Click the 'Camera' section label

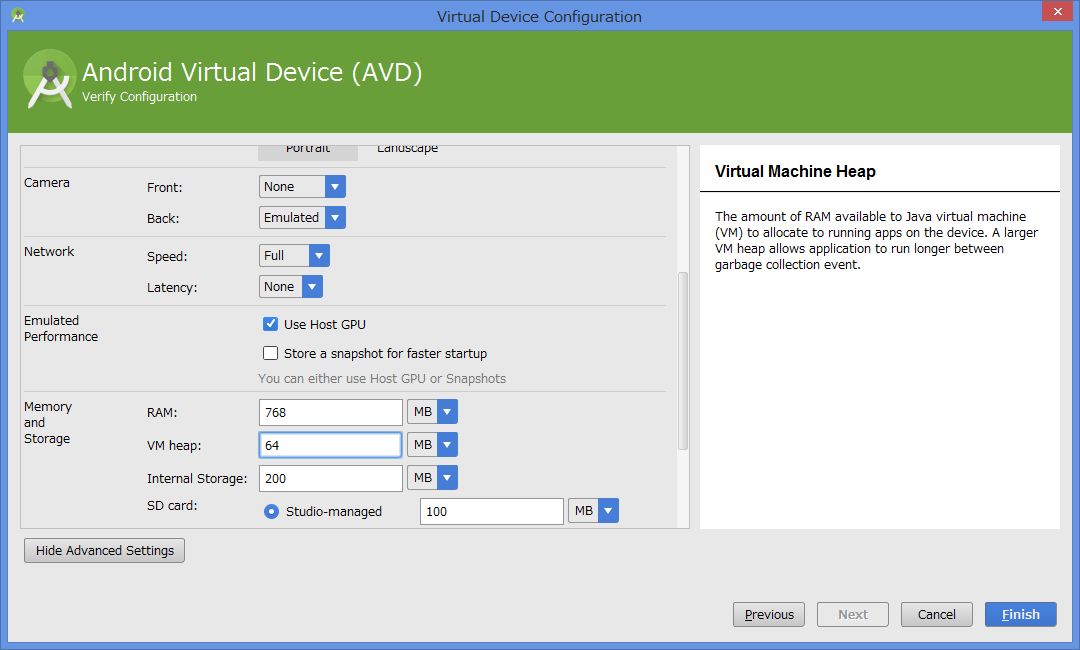click(x=47, y=182)
